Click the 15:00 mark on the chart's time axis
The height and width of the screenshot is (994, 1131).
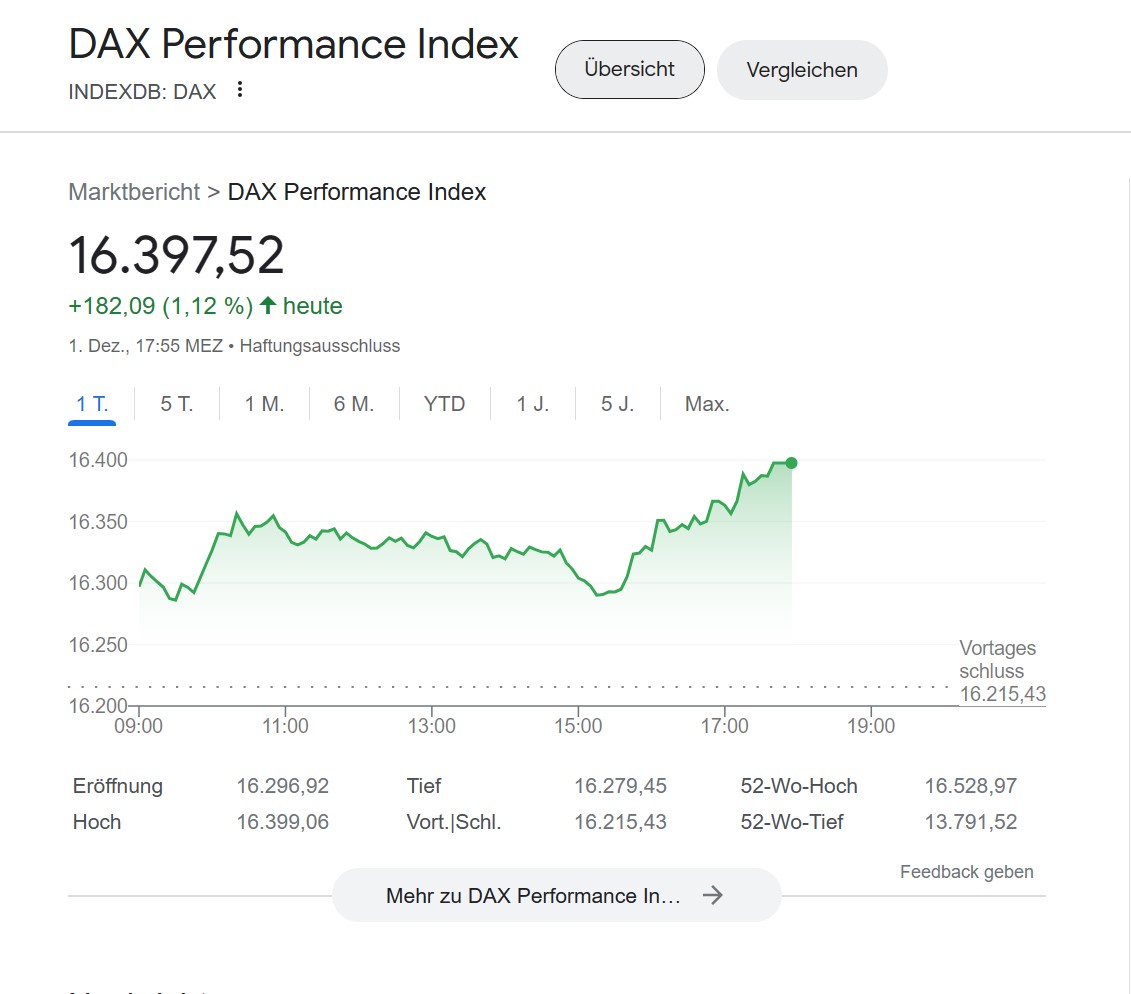(578, 726)
